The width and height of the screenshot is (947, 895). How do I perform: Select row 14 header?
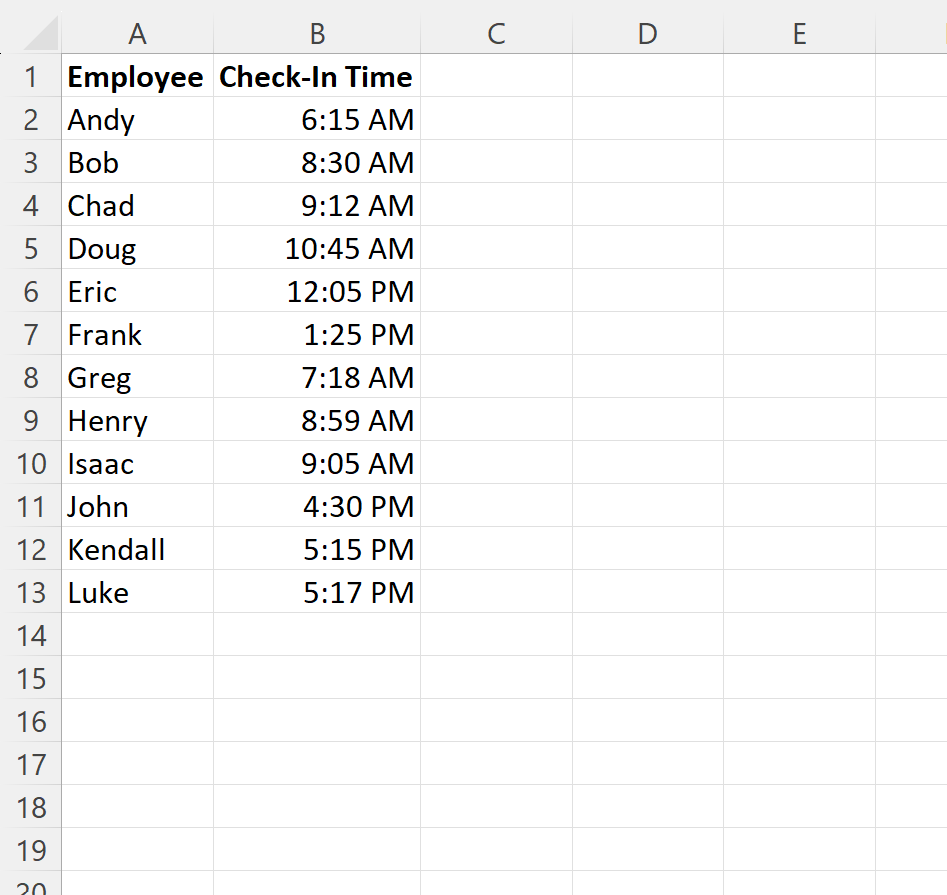(x=31, y=635)
